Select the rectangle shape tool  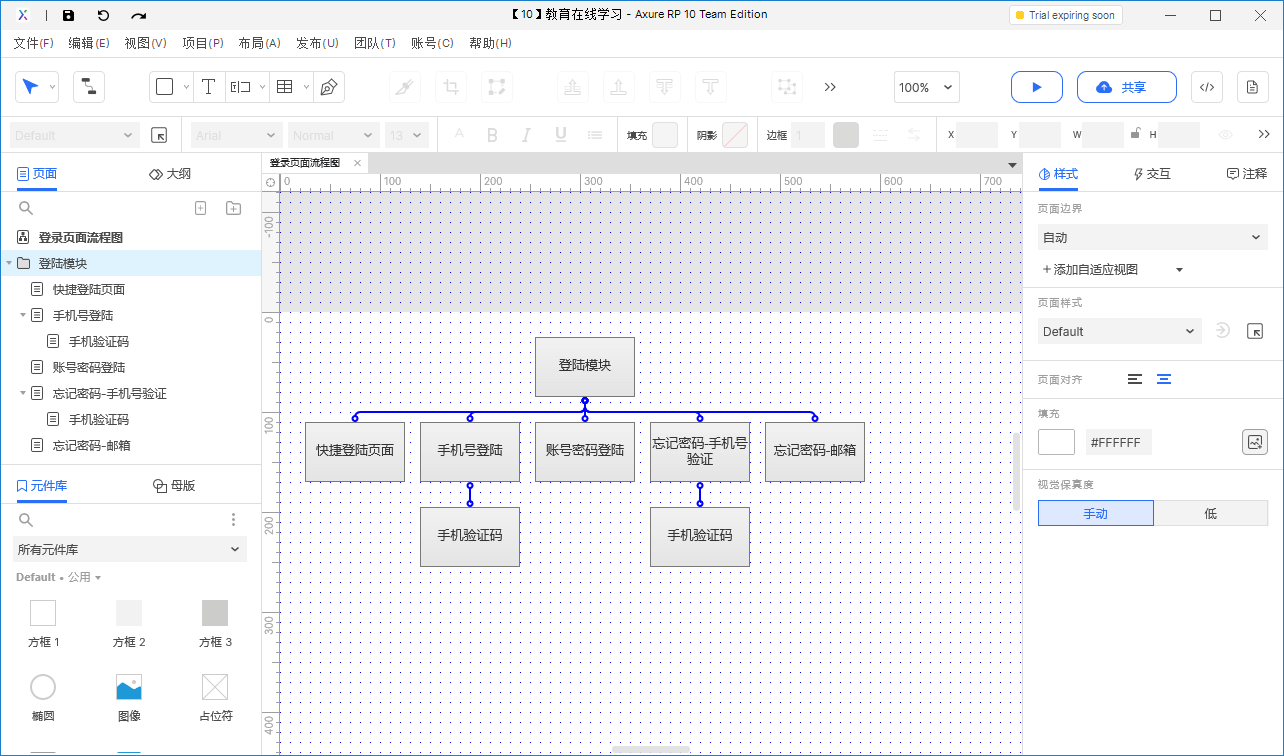pyautogui.click(x=165, y=87)
